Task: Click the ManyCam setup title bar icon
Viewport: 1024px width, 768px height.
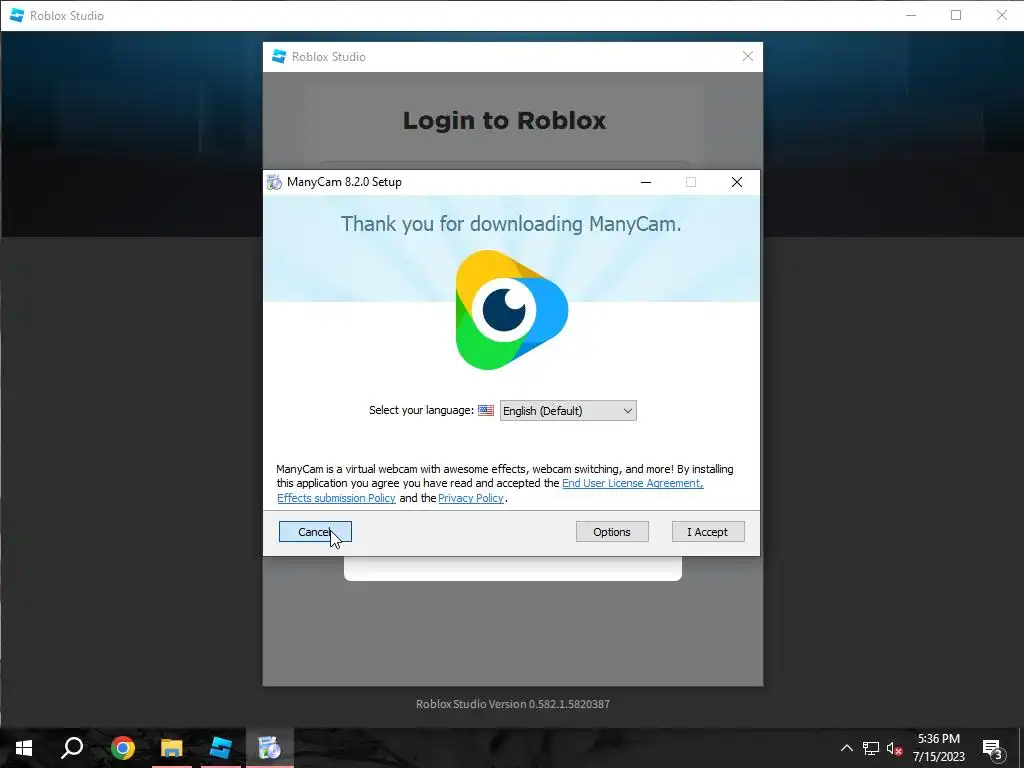Action: (x=275, y=182)
